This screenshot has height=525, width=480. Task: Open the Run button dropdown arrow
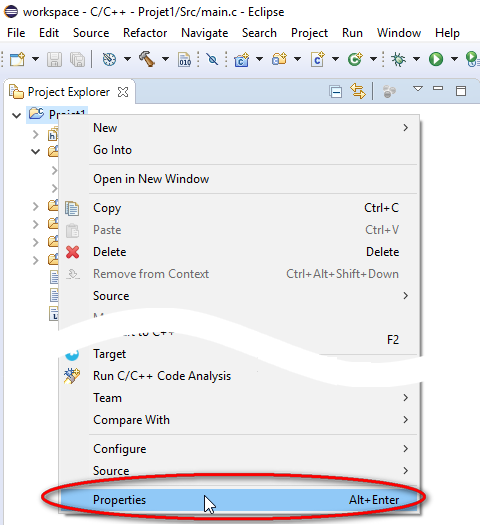click(x=454, y=59)
